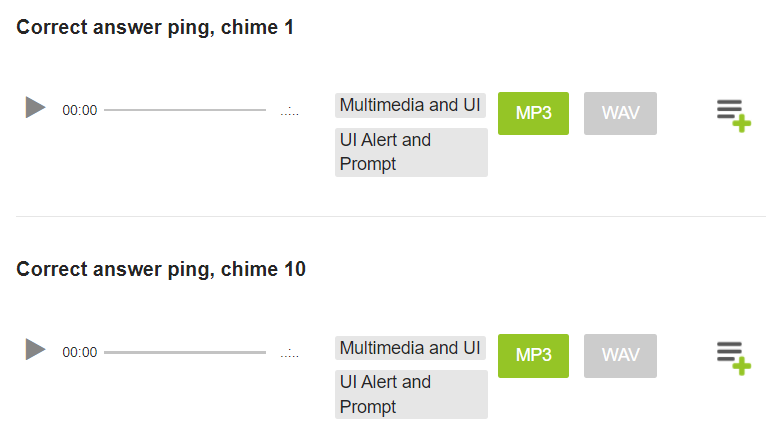Select WAV format for chime 1
The width and height of the screenshot is (766, 439).
[x=620, y=113]
